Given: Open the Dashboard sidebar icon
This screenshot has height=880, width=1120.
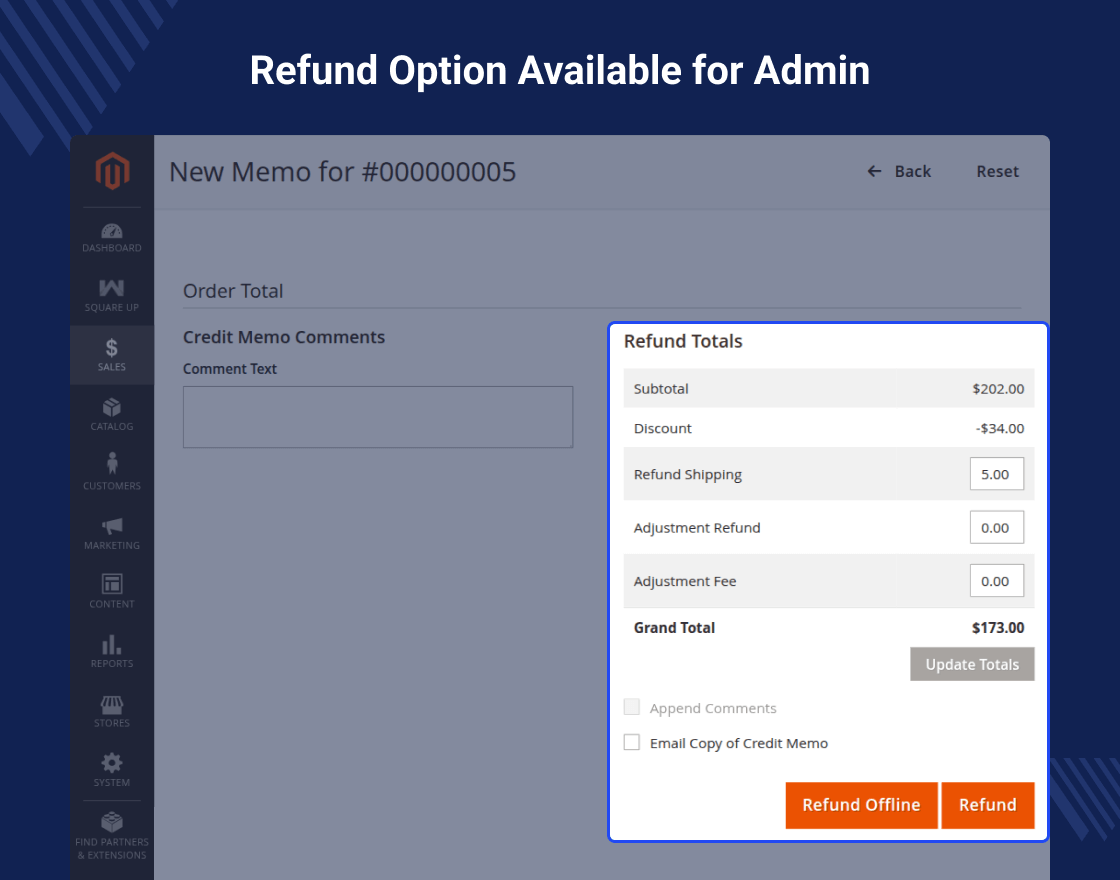Looking at the screenshot, I should coord(112,232).
